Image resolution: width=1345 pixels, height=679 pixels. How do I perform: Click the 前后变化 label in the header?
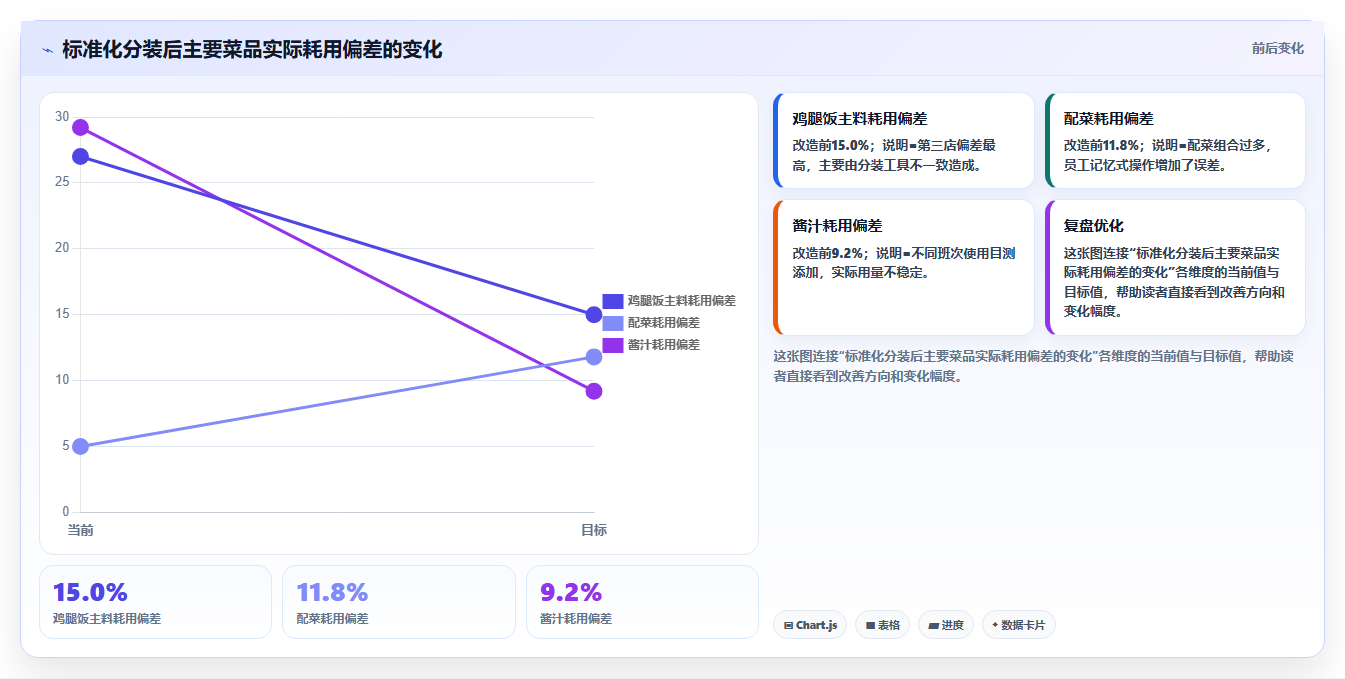1277,48
